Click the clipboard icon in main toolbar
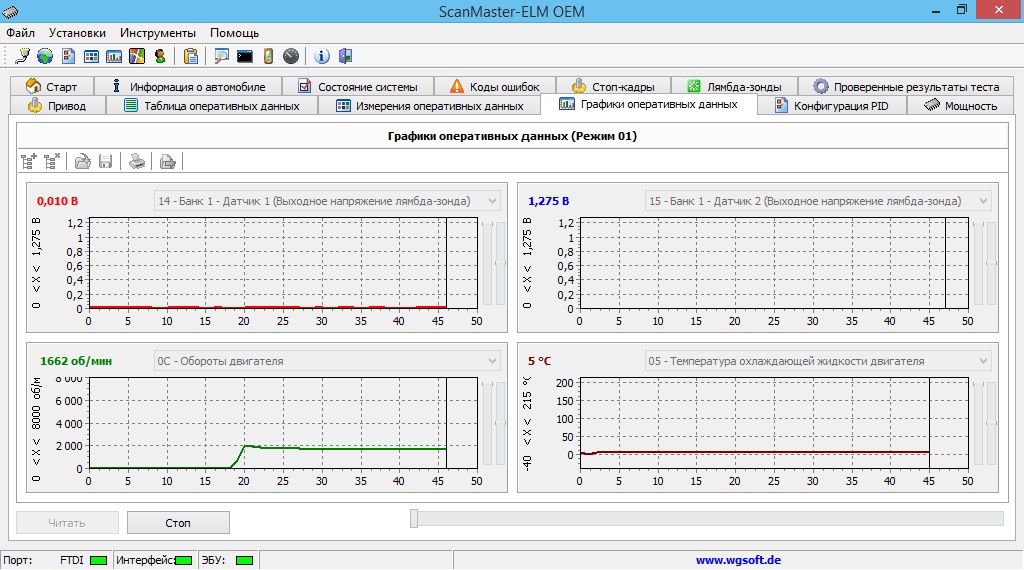This screenshot has height=570, width=1024. [x=190, y=56]
